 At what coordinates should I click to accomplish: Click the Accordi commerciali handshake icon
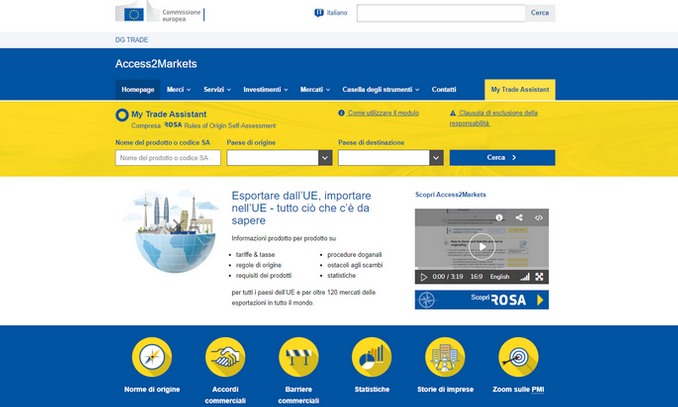tap(225, 357)
